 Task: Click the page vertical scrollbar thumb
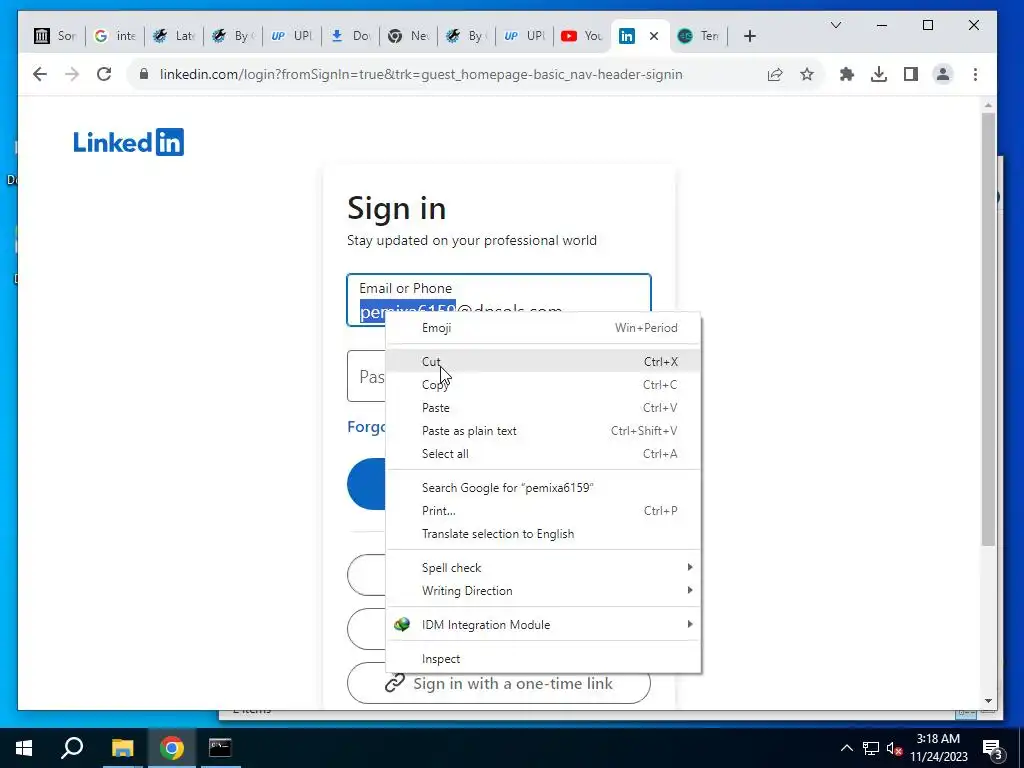click(988, 329)
